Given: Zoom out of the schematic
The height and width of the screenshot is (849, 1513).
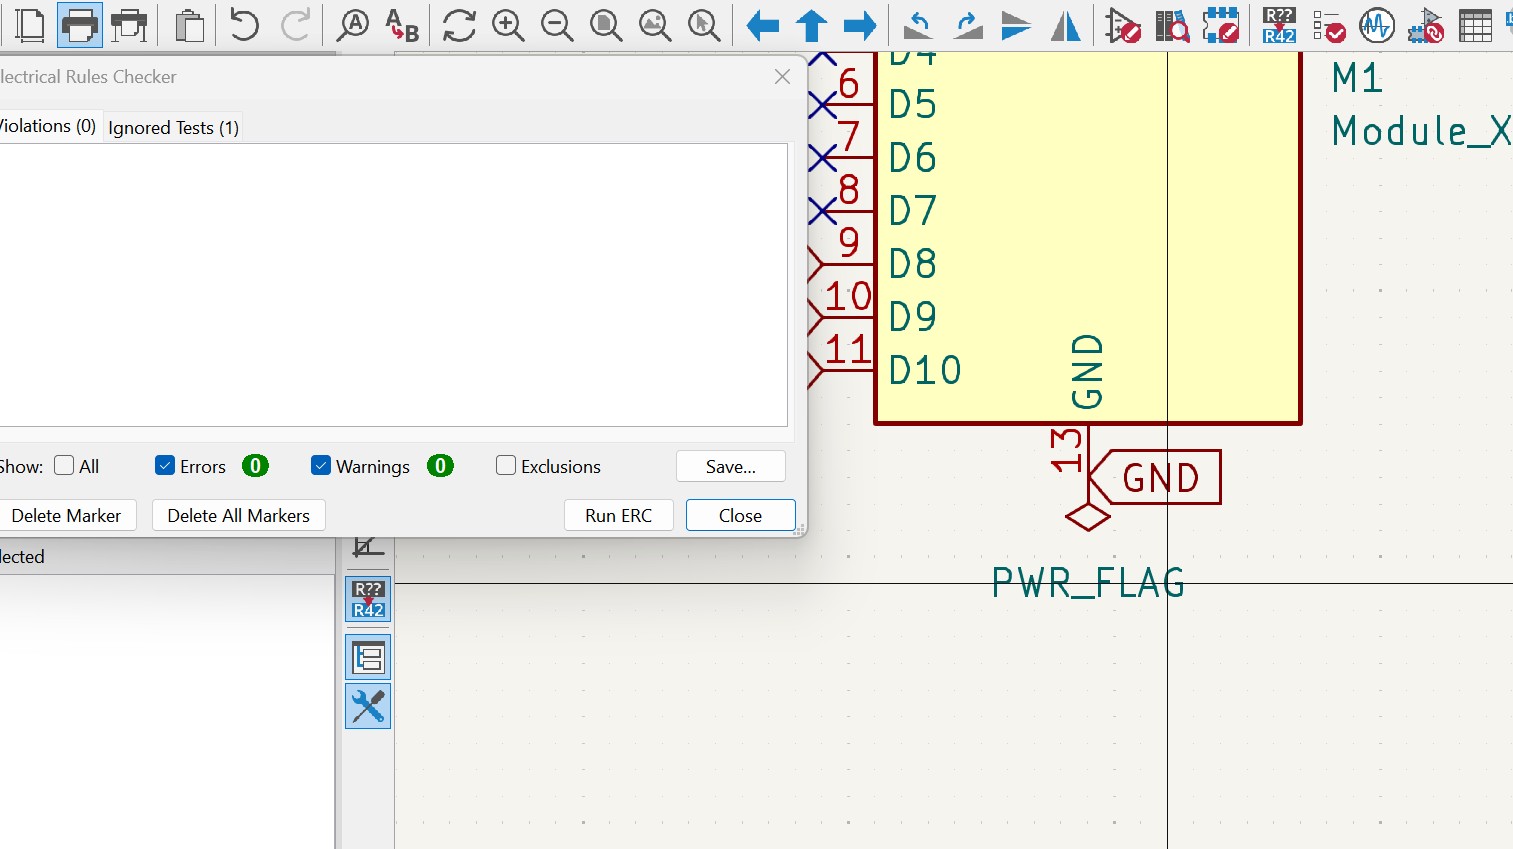Looking at the screenshot, I should pyautogui.click(x=557, y=25).
